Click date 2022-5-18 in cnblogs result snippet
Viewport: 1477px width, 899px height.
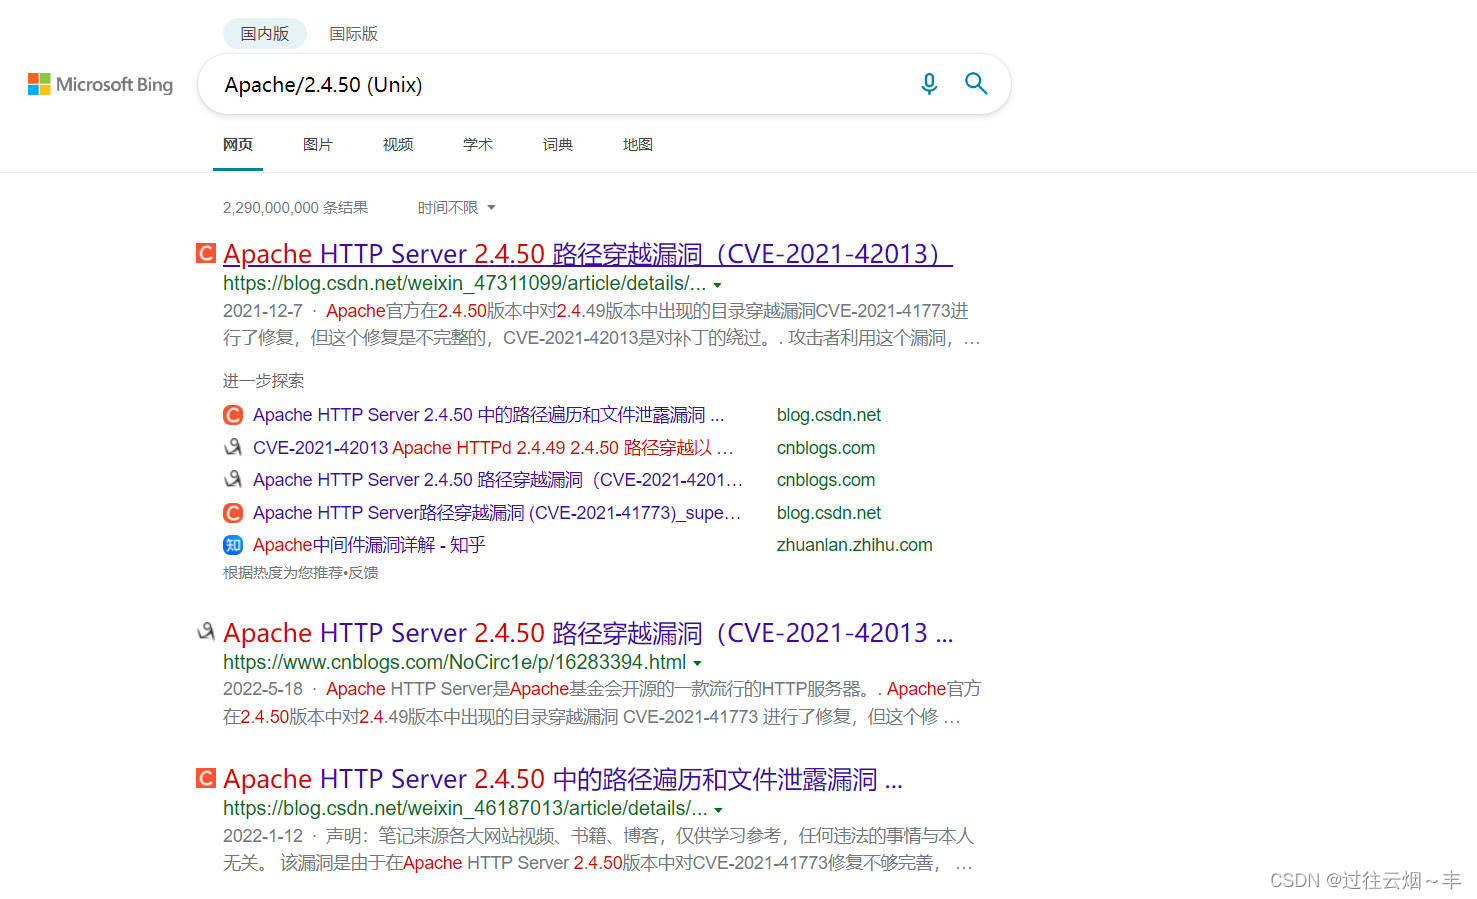click(262, 689)
